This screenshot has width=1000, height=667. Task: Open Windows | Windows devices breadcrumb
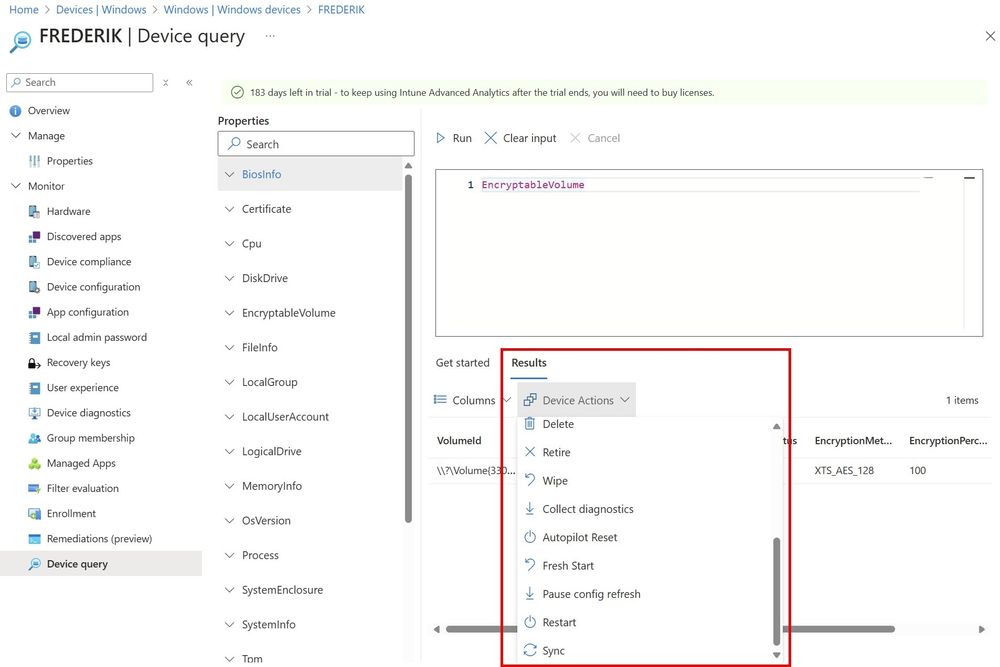pos(232,10)
